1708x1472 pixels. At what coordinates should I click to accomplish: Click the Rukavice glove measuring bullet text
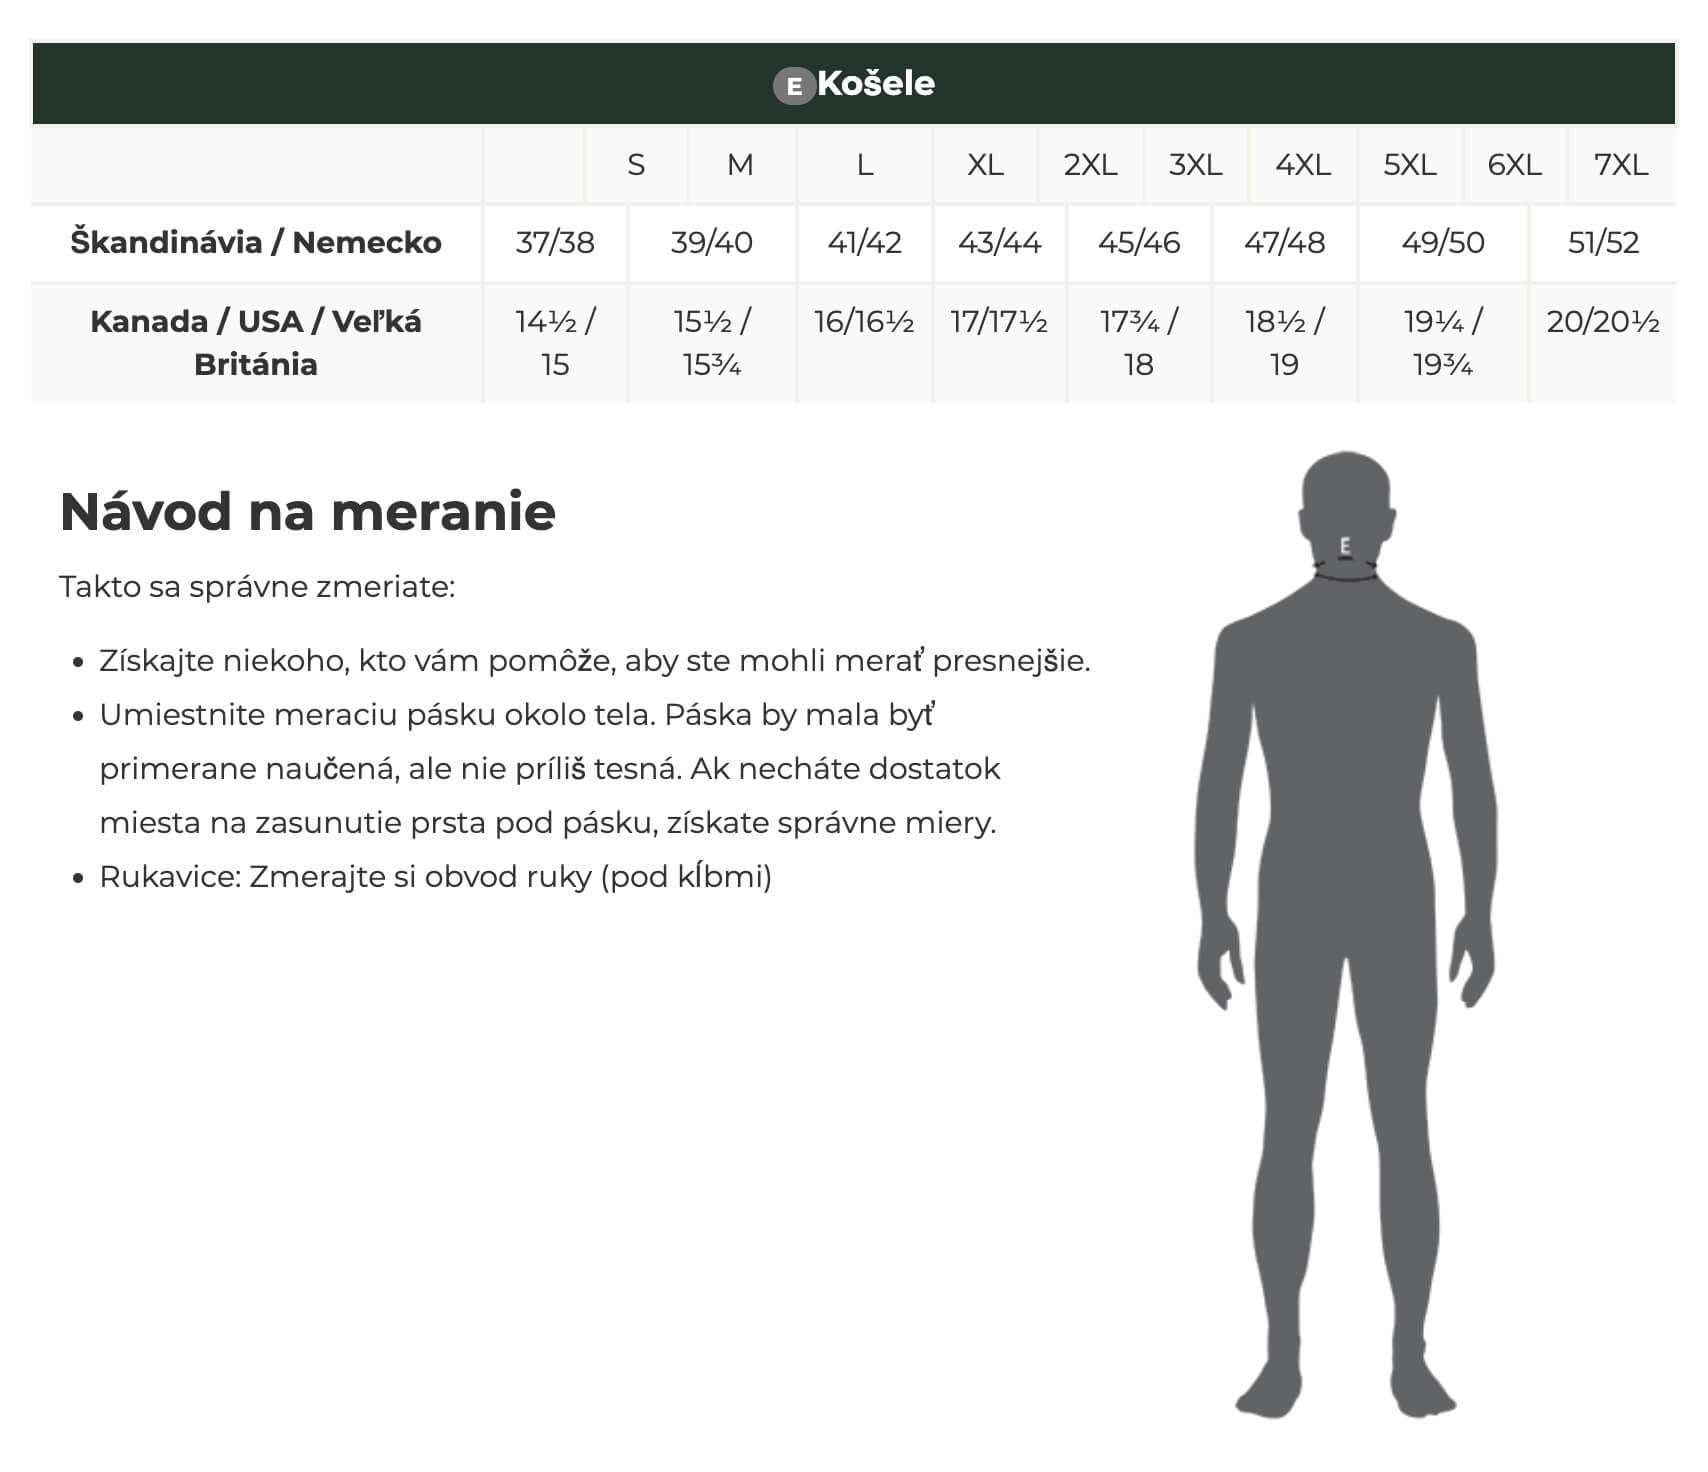coord(435,877)
